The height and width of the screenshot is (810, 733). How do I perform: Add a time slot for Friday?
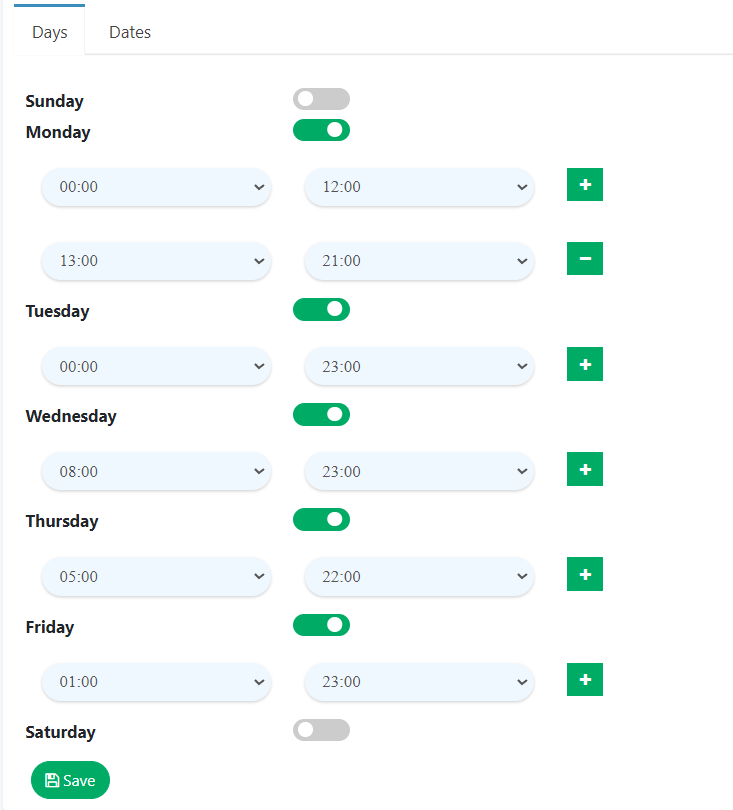pos(585,680)
